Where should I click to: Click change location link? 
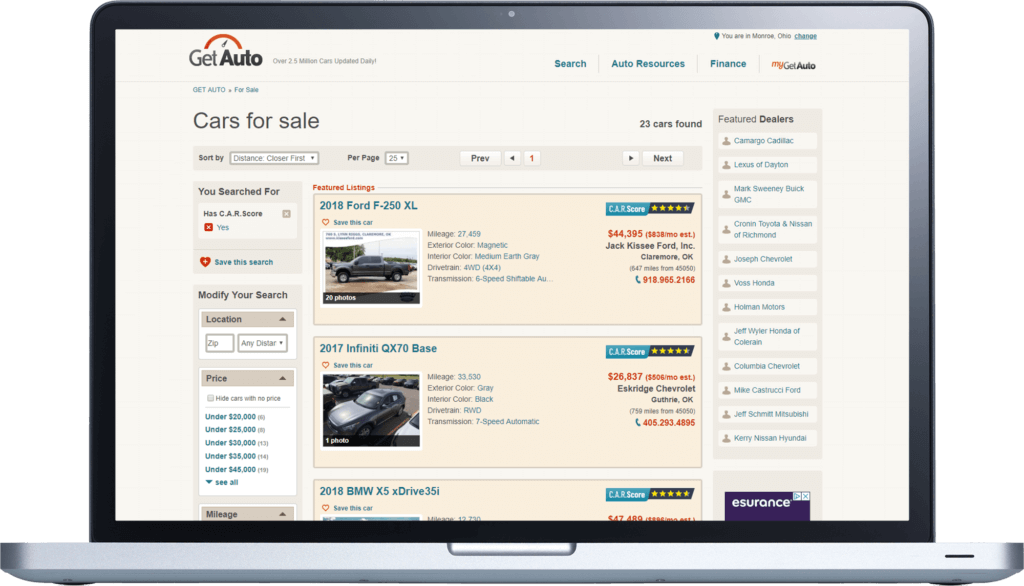pos(805,36)
